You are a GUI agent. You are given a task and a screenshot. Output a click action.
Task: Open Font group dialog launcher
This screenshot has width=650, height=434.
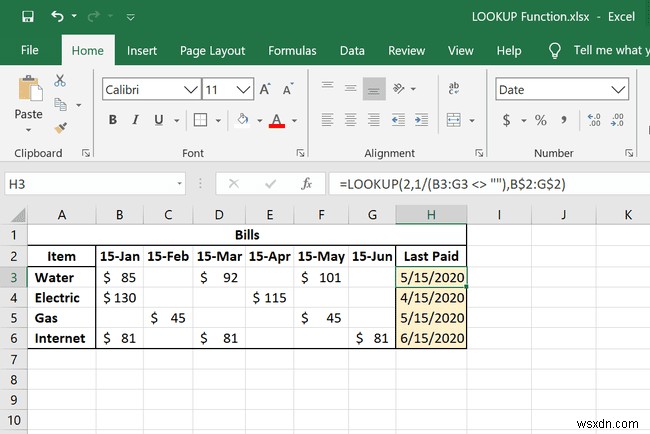[301, 153]
